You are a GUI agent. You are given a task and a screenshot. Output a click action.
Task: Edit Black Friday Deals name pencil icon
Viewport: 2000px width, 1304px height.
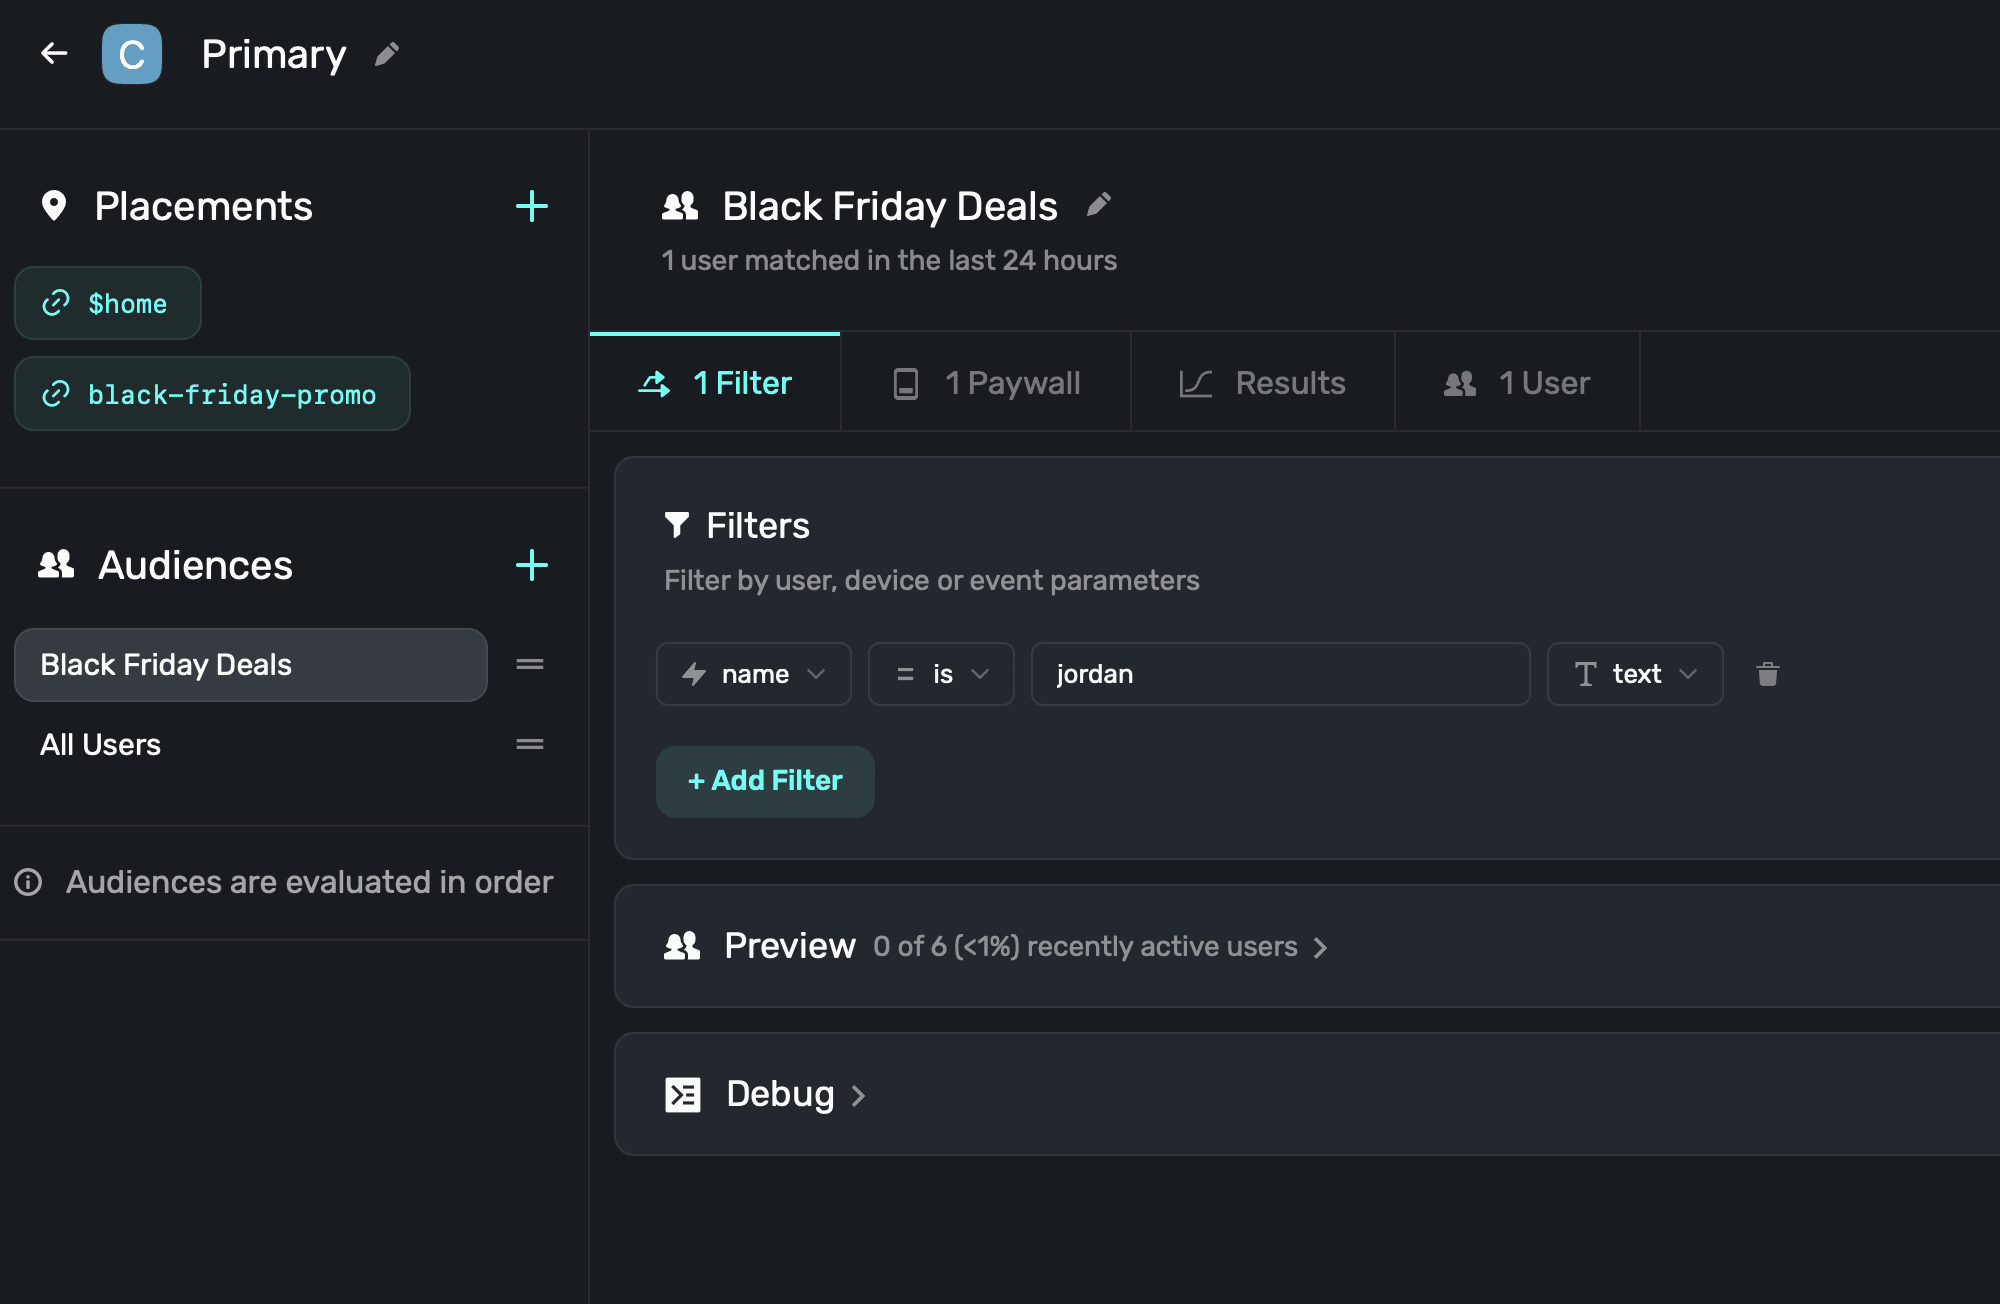(x=1099, y=205)
